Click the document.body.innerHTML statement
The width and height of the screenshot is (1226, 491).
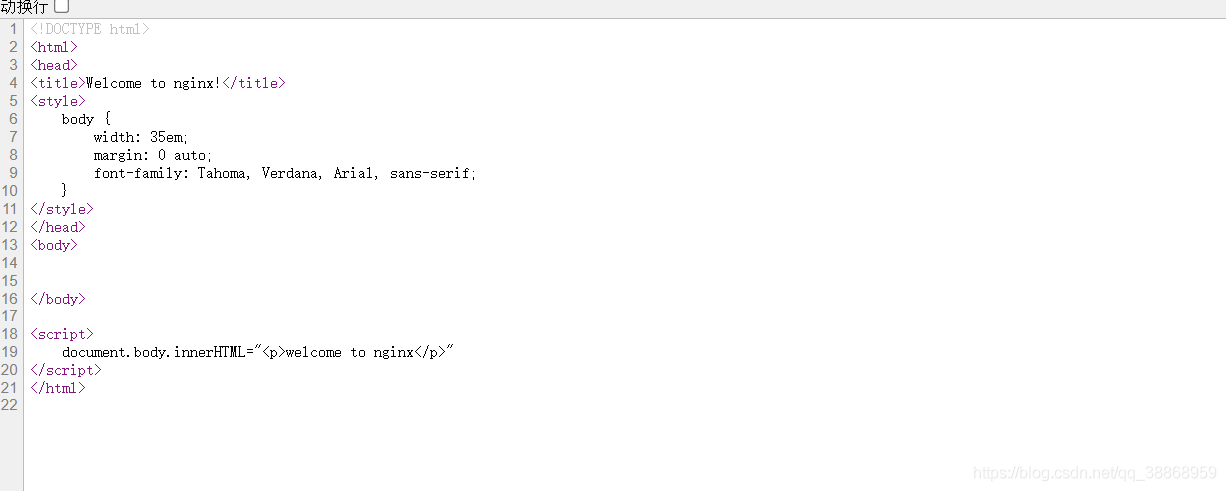(258, 352)
